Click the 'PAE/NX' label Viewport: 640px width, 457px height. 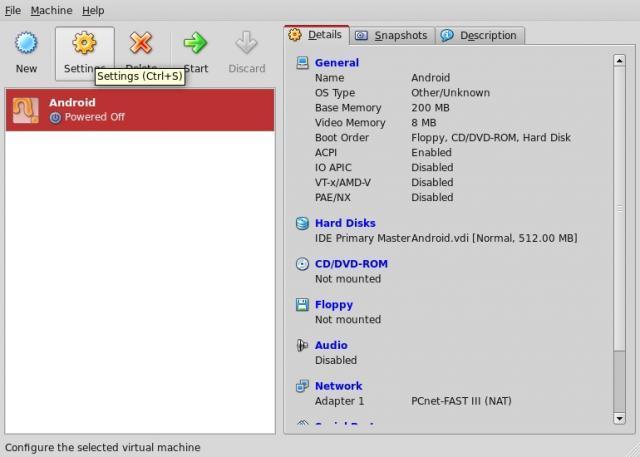(x=333, y=197)
